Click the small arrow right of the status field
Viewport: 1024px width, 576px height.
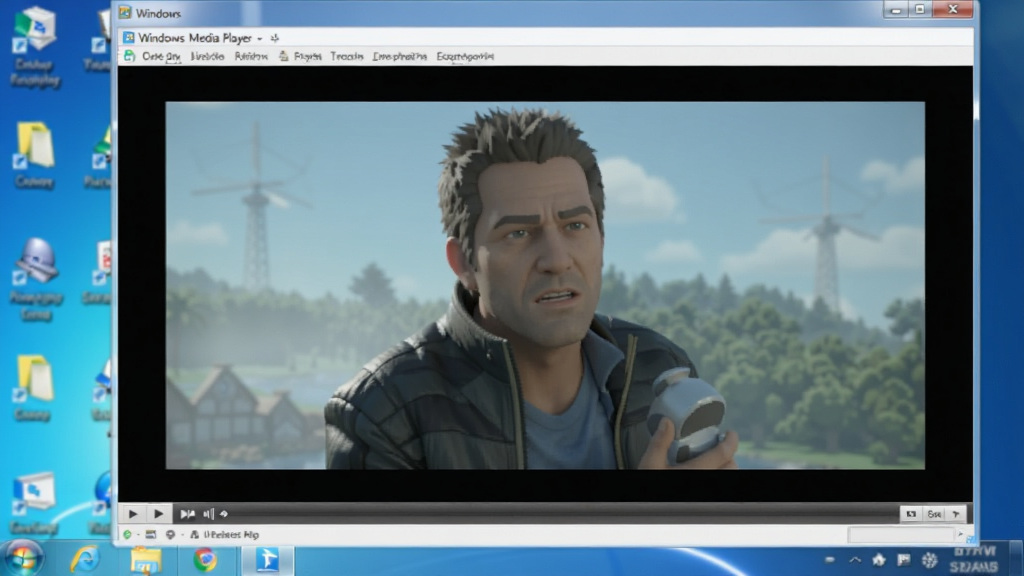tap(960, 534)
